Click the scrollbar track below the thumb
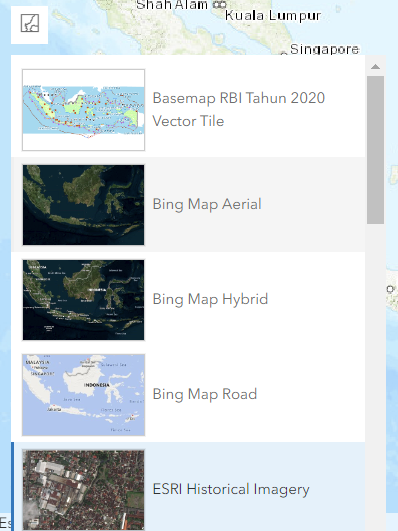Viewport: 398px width, 531px height. (x=375, y=373)
